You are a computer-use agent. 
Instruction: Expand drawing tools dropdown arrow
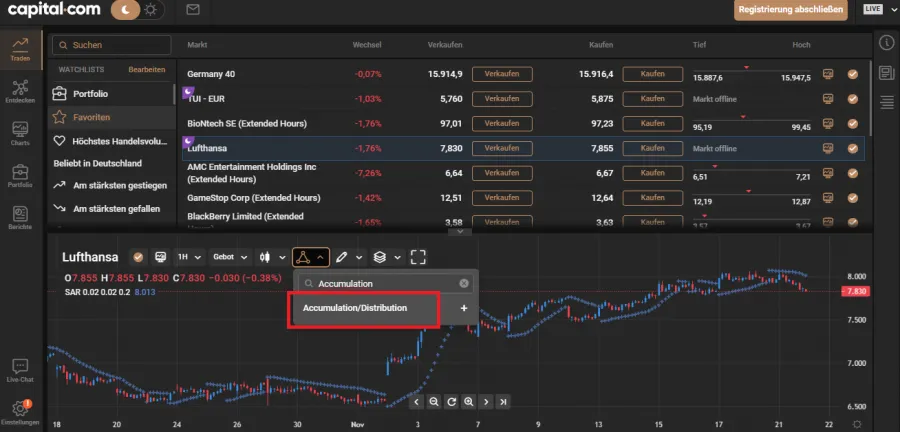(x=359, y=257)
